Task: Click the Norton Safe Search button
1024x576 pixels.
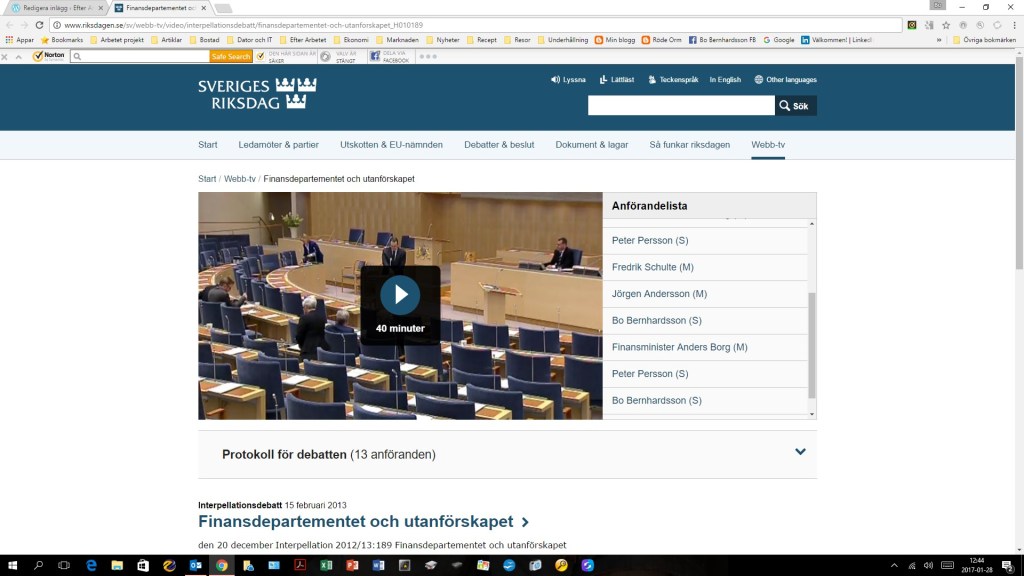Action: pyautogui.click(x=231, y=57)
